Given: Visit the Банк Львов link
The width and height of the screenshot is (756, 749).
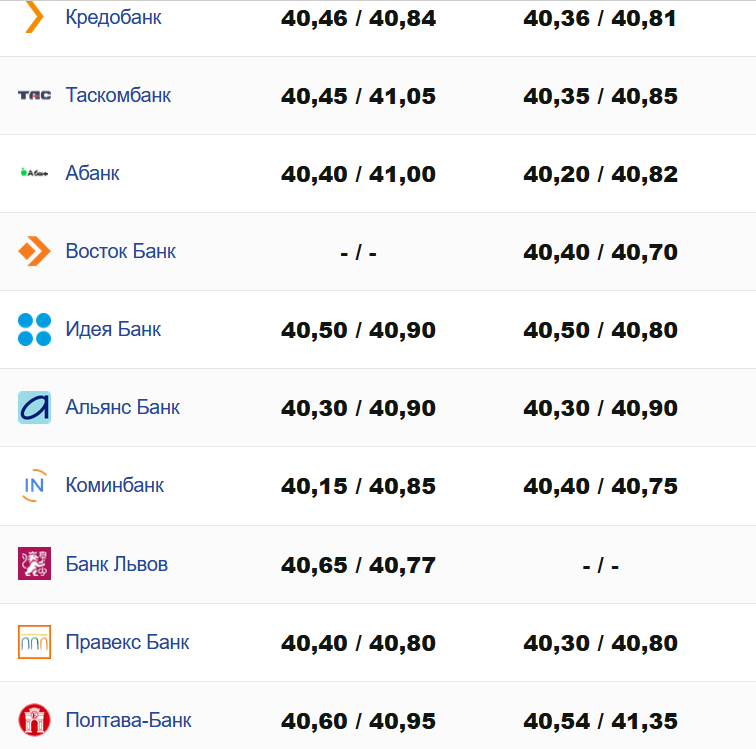Looking at the screenshot, I should [x=116, y=564].
